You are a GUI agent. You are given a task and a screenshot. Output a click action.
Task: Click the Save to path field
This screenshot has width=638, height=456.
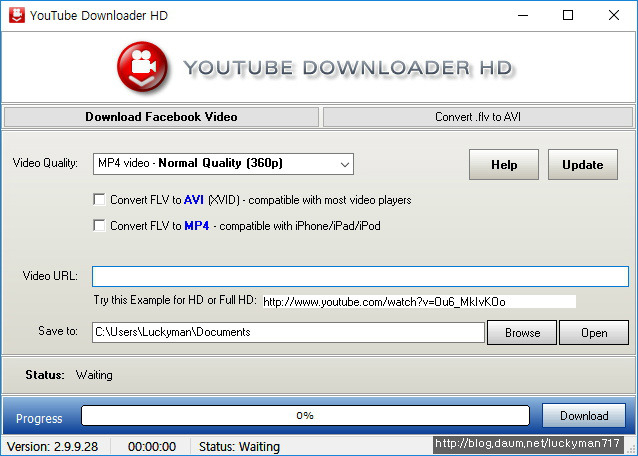288,332
